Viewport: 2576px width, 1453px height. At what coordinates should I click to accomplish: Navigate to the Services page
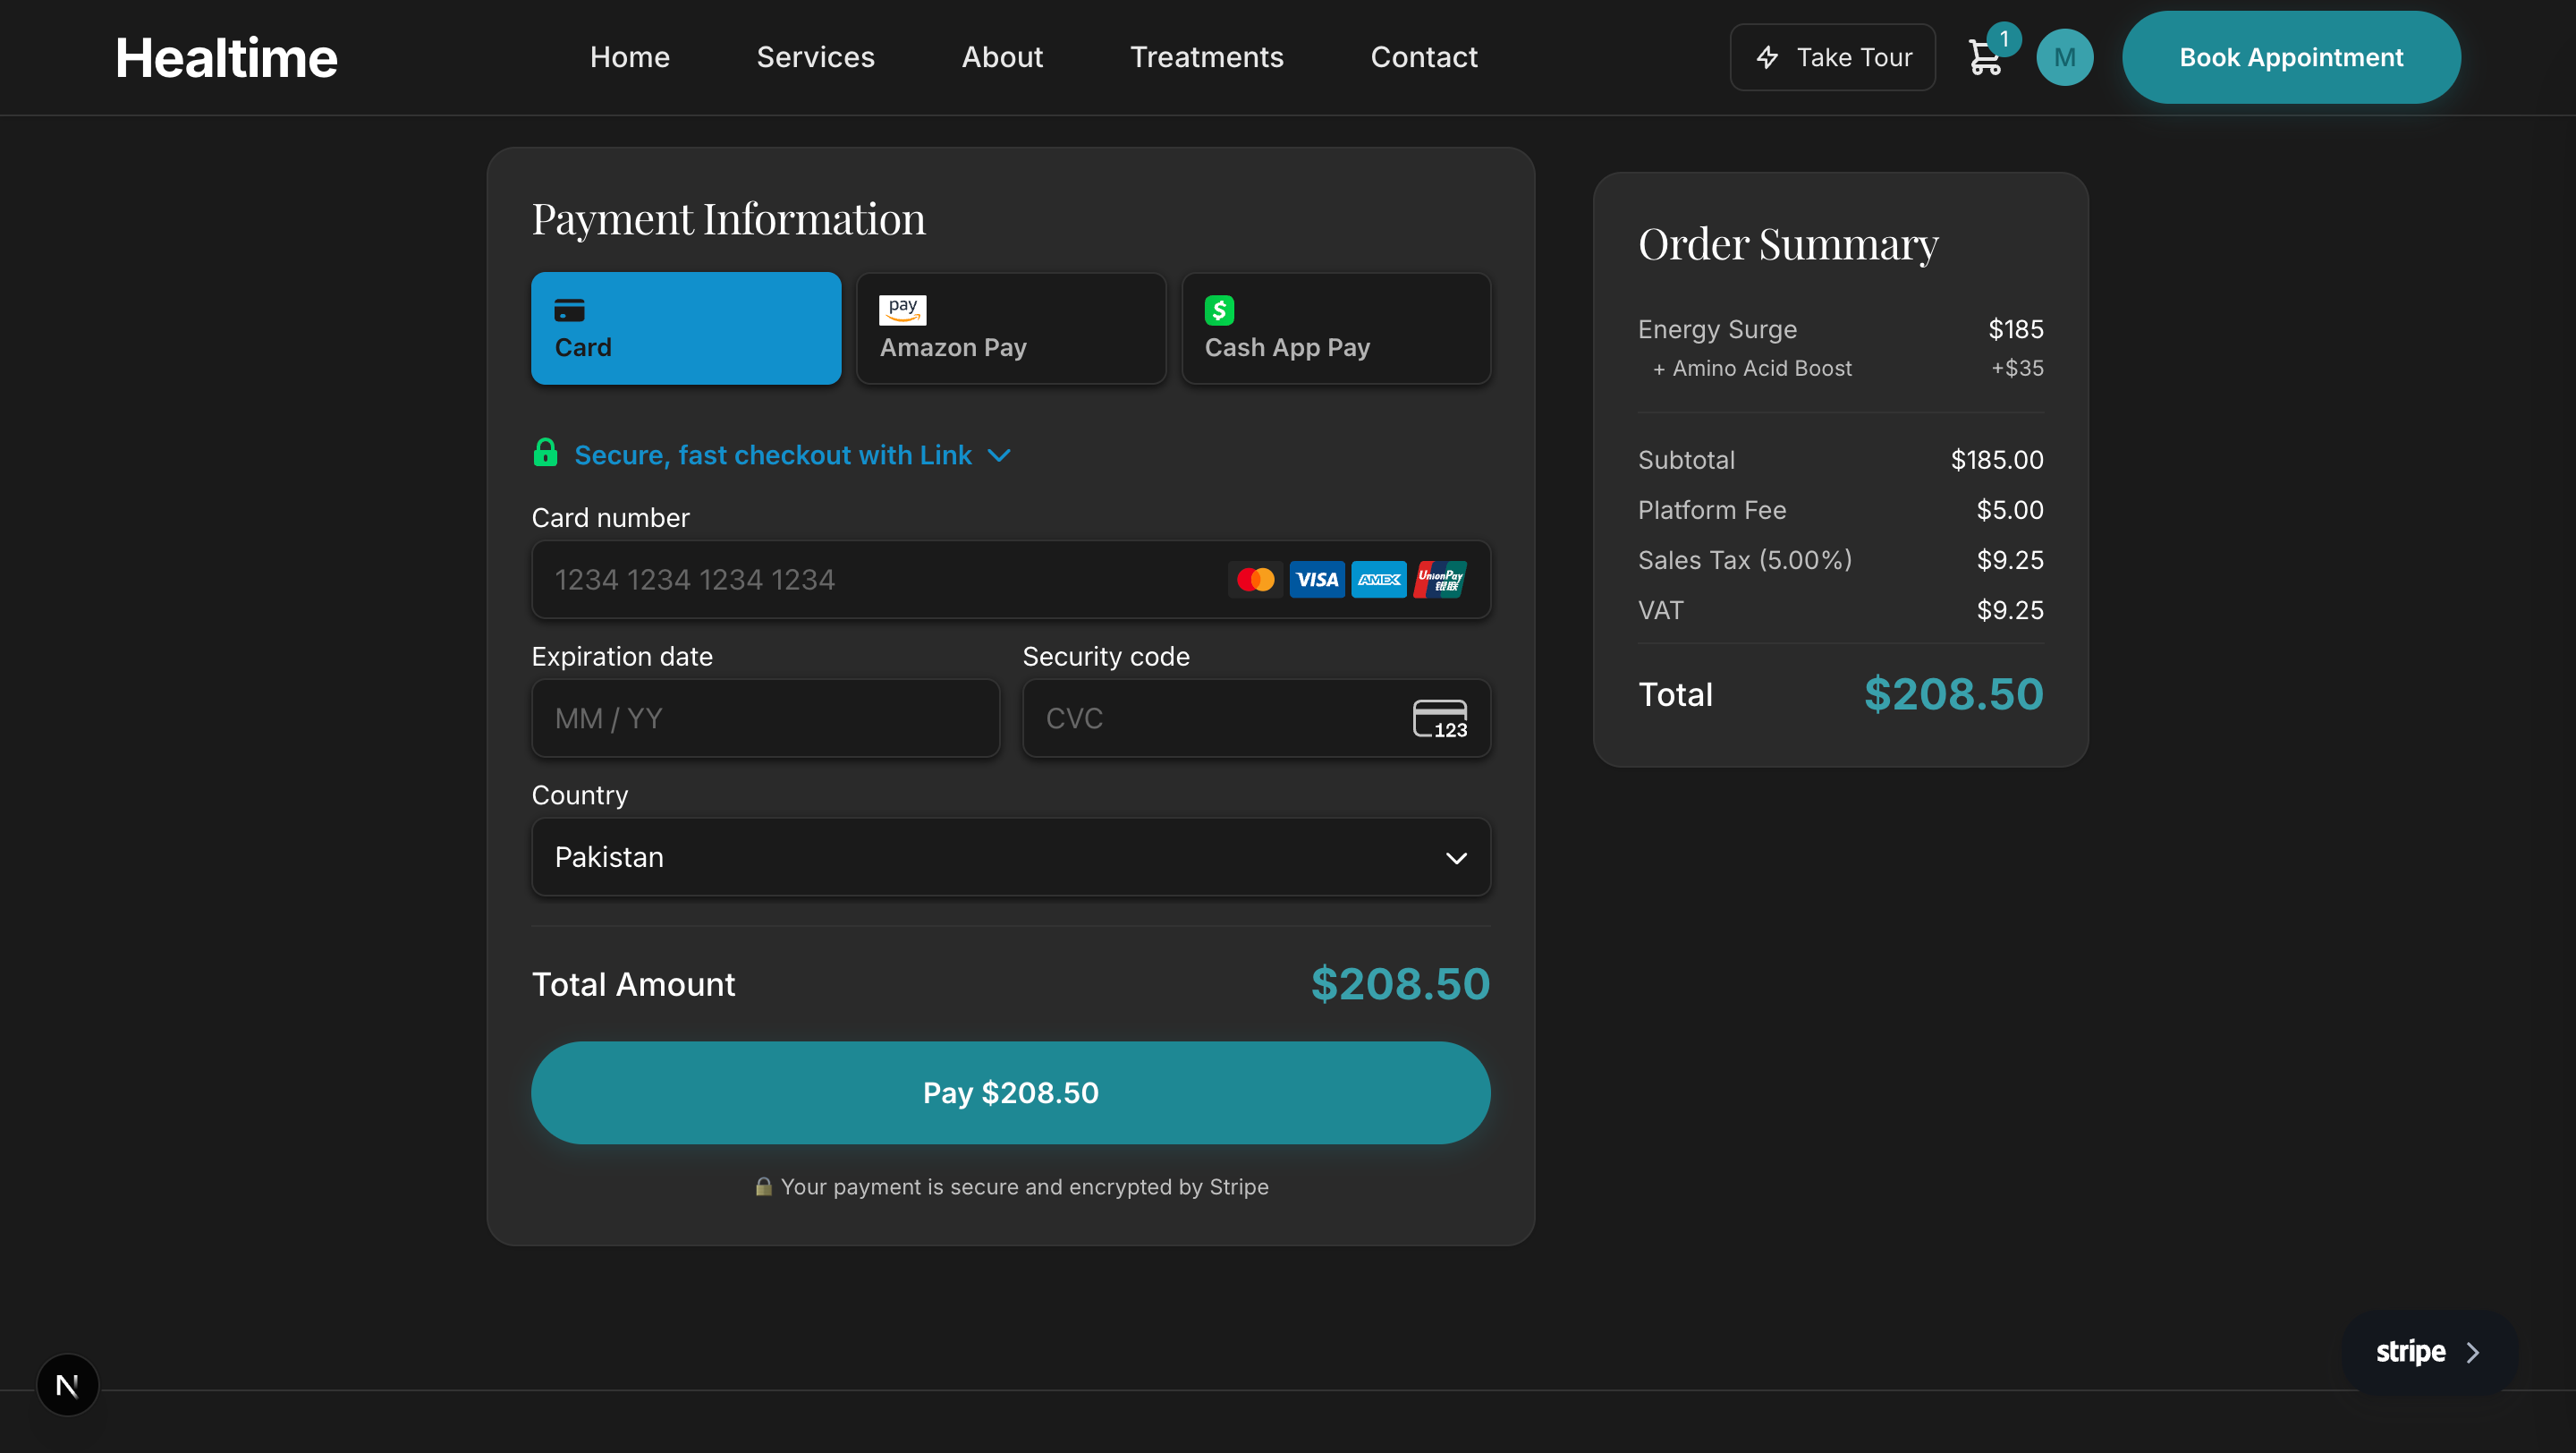pos(815,57)
